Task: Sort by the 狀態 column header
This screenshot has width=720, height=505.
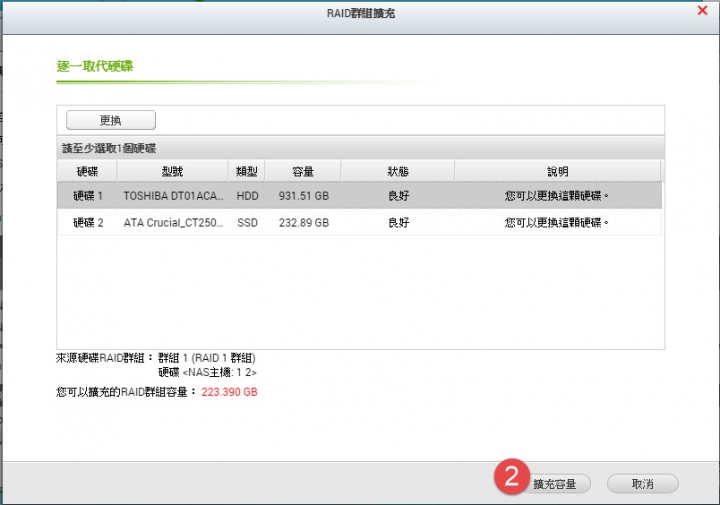Action: point(398,171)
